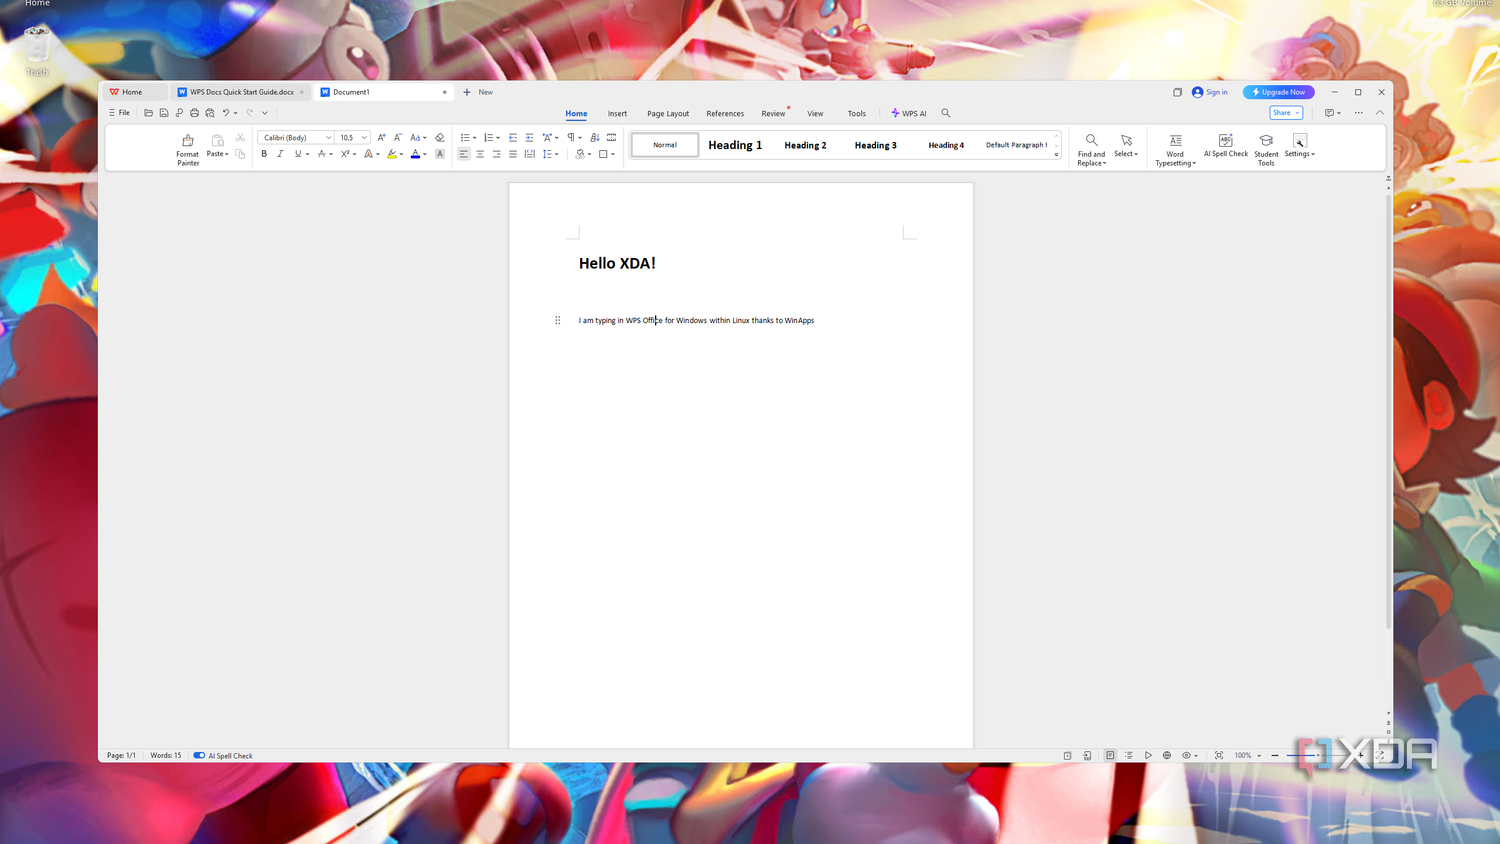Image resolution: width=1500 pixels, height=844 pixels.
Task: Expand the font name dropdown
Action: click(327, 137)
